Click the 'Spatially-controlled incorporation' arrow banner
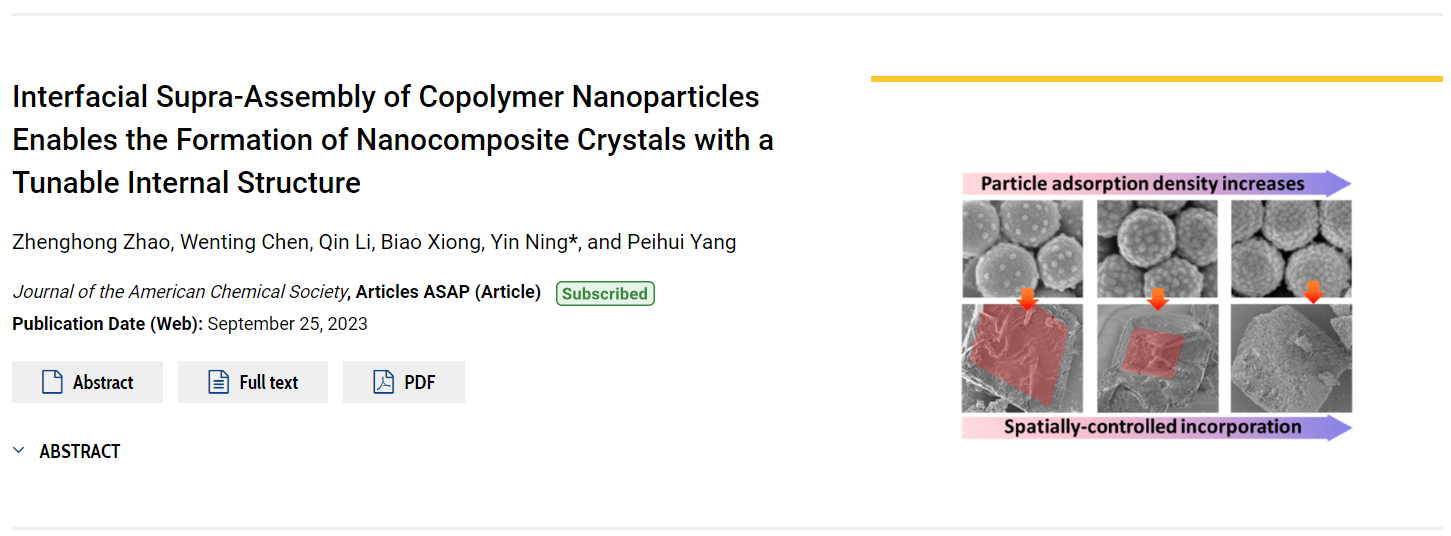This screenshot has height=536, width=1451. [x=1156, y=427]
